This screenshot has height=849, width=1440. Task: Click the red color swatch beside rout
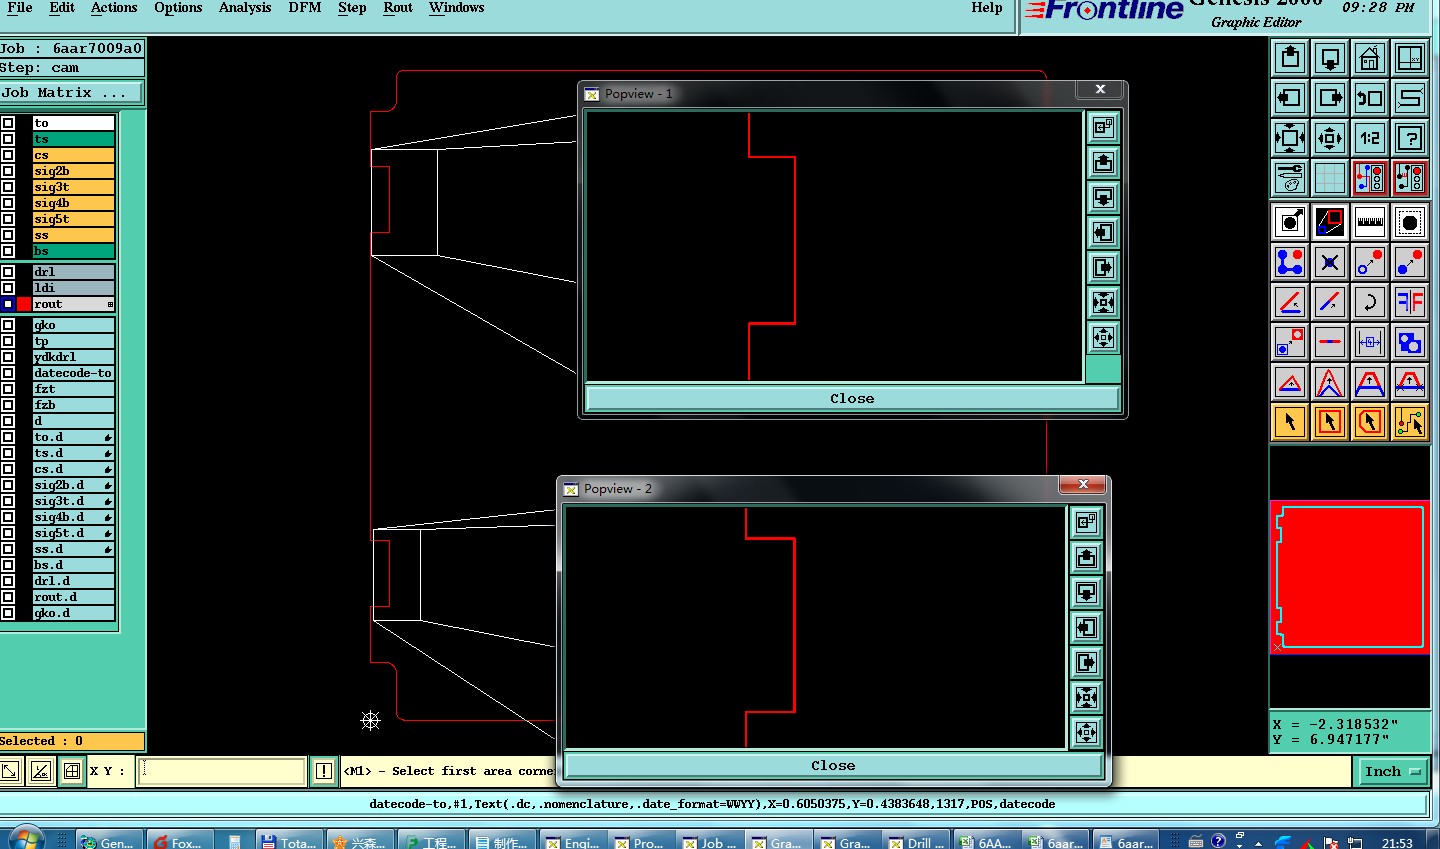coord(24,304)
